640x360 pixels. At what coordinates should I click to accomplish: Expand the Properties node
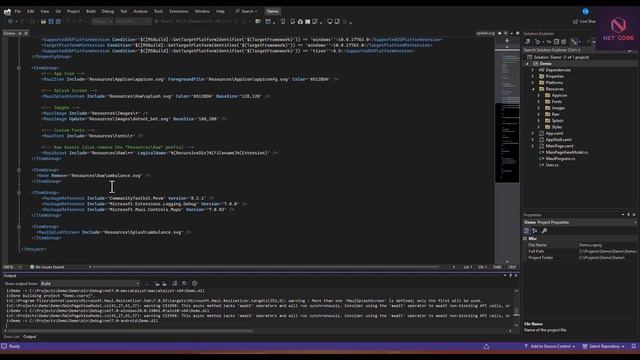(533, 77)
